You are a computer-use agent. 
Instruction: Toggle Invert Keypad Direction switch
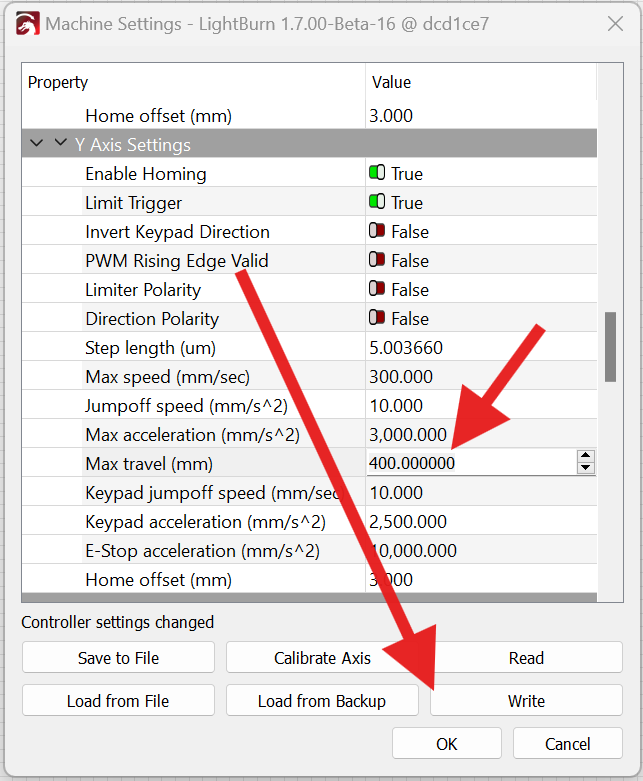pyautogui.click(x=377, y=231)
